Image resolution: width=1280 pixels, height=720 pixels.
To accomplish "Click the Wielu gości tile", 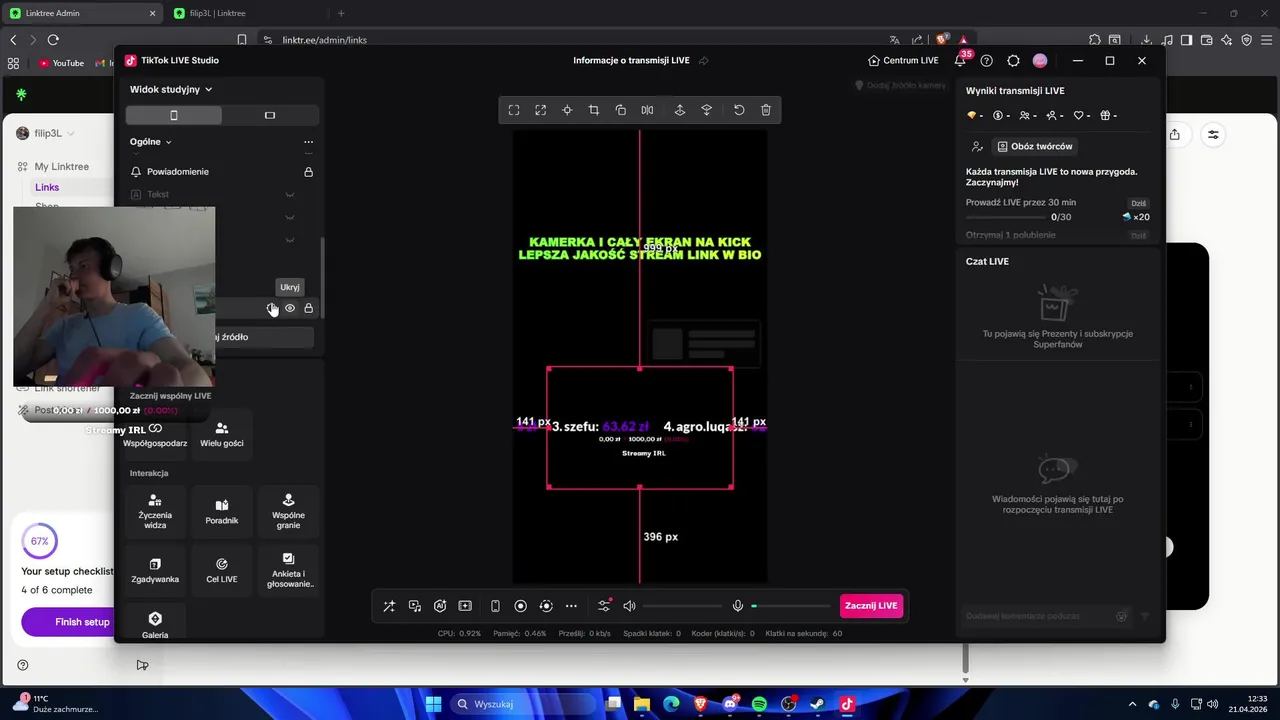I will 222,433.
